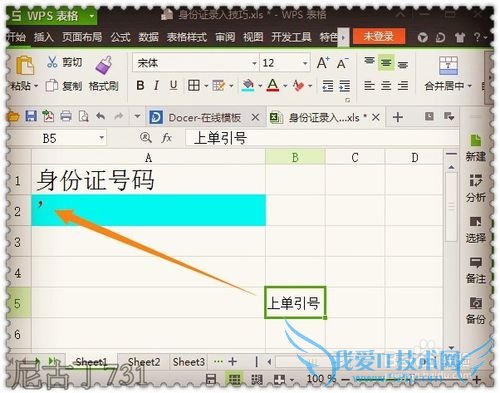Click the New sidebar button

476,147
